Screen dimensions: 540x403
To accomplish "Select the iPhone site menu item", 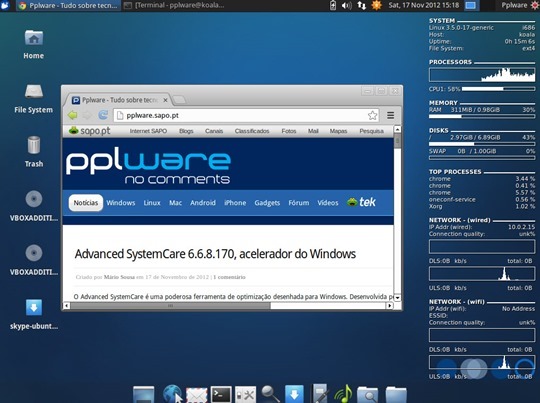I will click(x=235, y=203).
